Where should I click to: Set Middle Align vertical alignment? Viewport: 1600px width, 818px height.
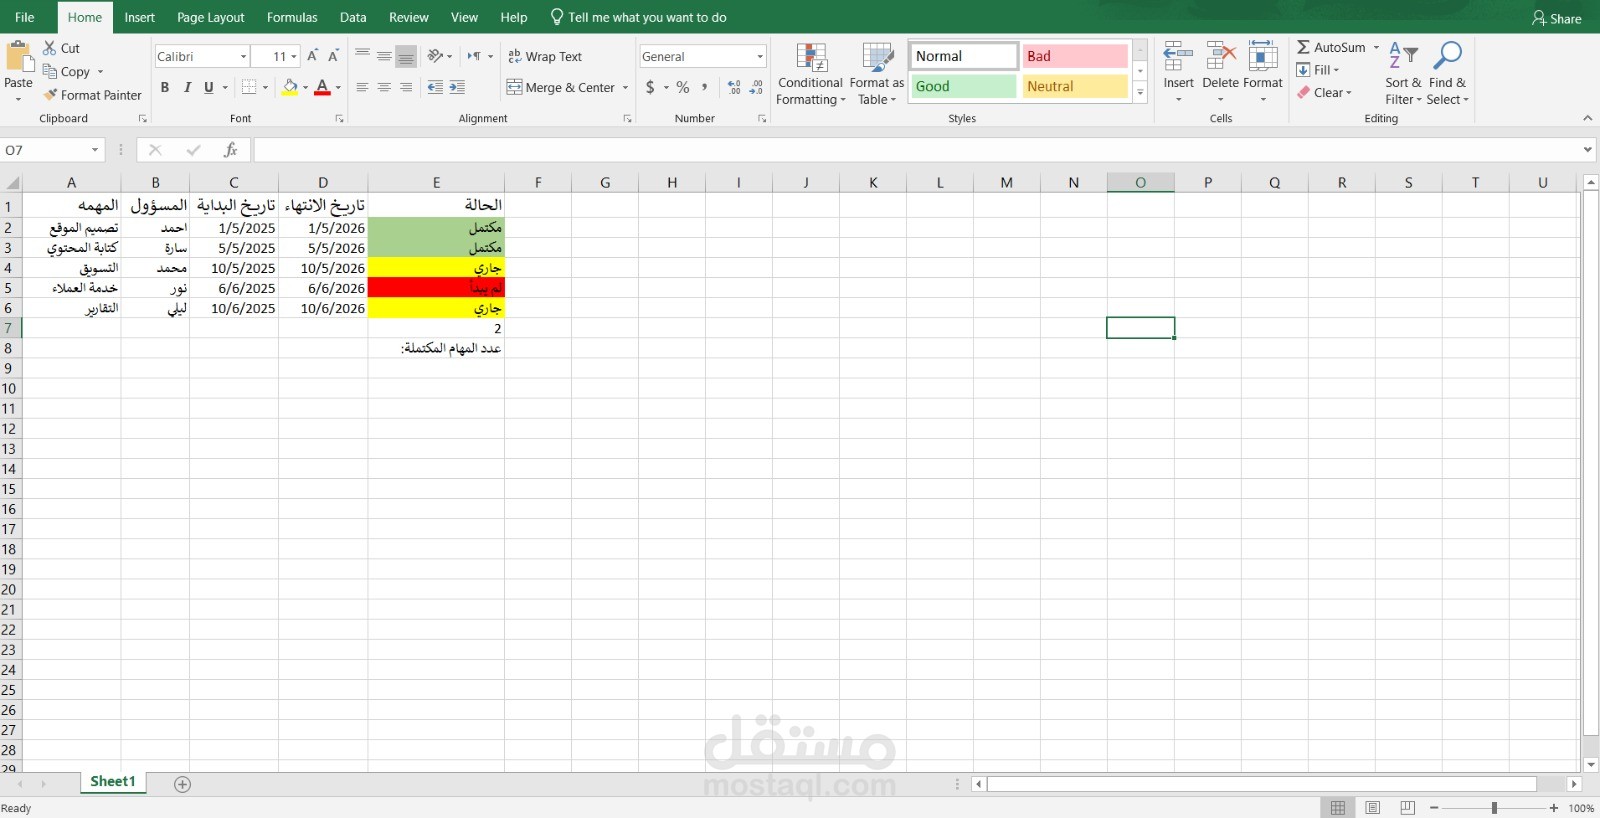pos(384,56)
